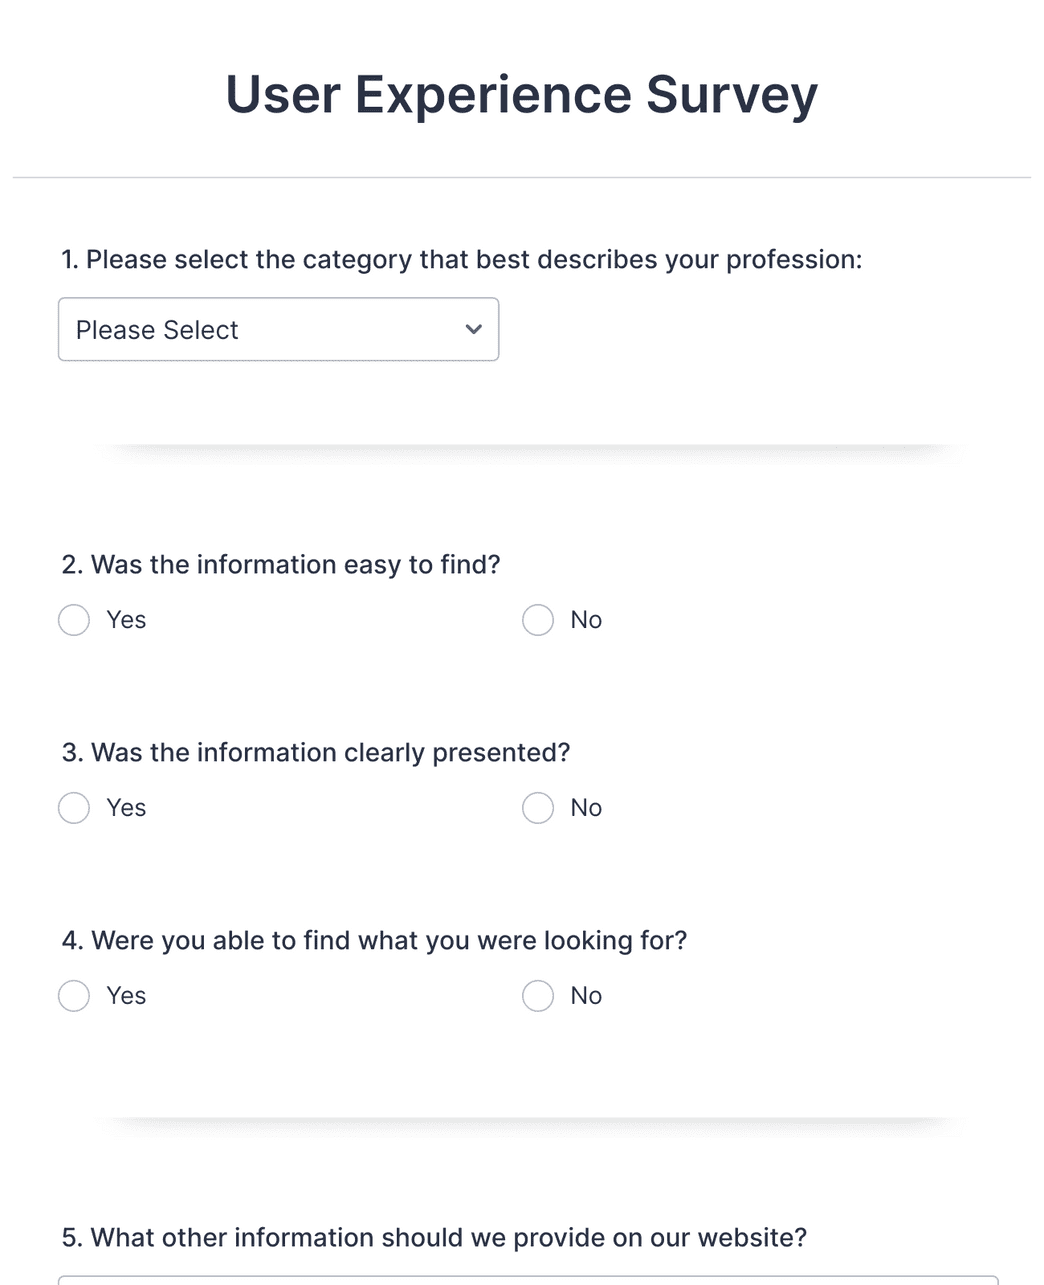The height and width of the screenshot is (1285, 1044).
Task: Click question 1 label about your profession
Action: 461,260
